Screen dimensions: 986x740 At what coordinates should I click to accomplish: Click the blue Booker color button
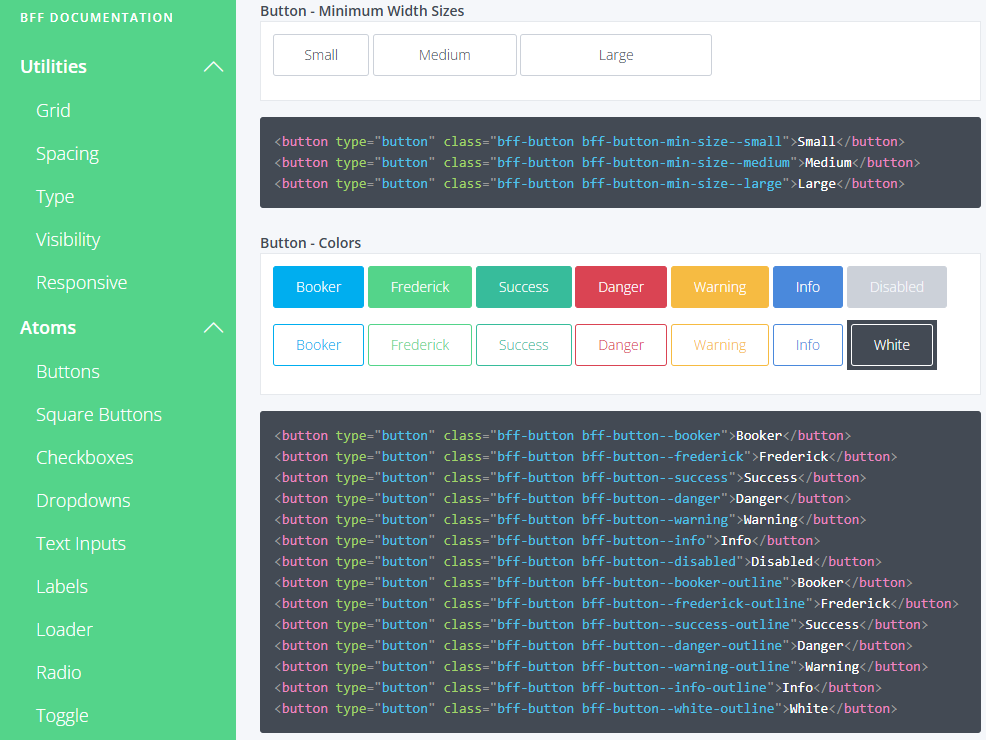point(318,286)
